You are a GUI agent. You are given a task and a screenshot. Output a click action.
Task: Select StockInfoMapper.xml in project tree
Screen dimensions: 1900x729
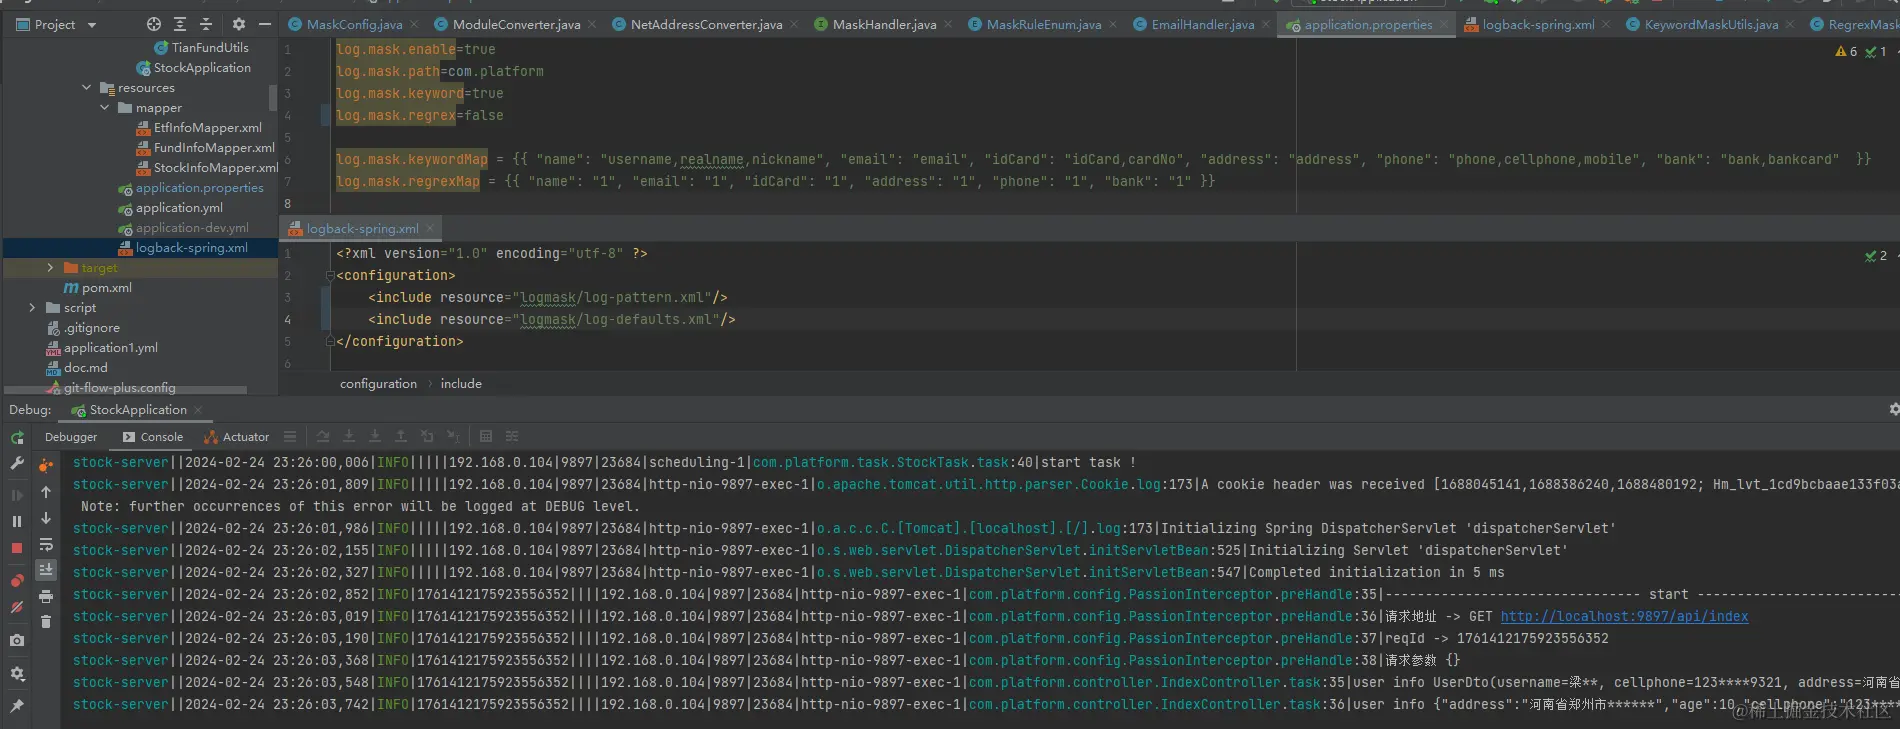click(x=207, y=168)
